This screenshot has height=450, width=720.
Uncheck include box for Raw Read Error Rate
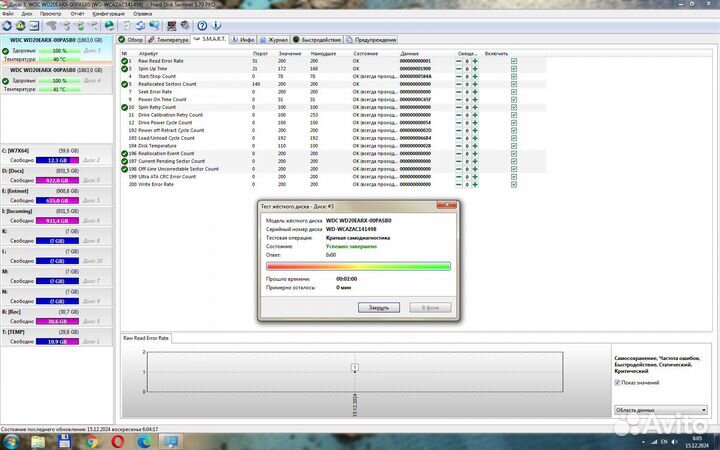tap(514, 61)
